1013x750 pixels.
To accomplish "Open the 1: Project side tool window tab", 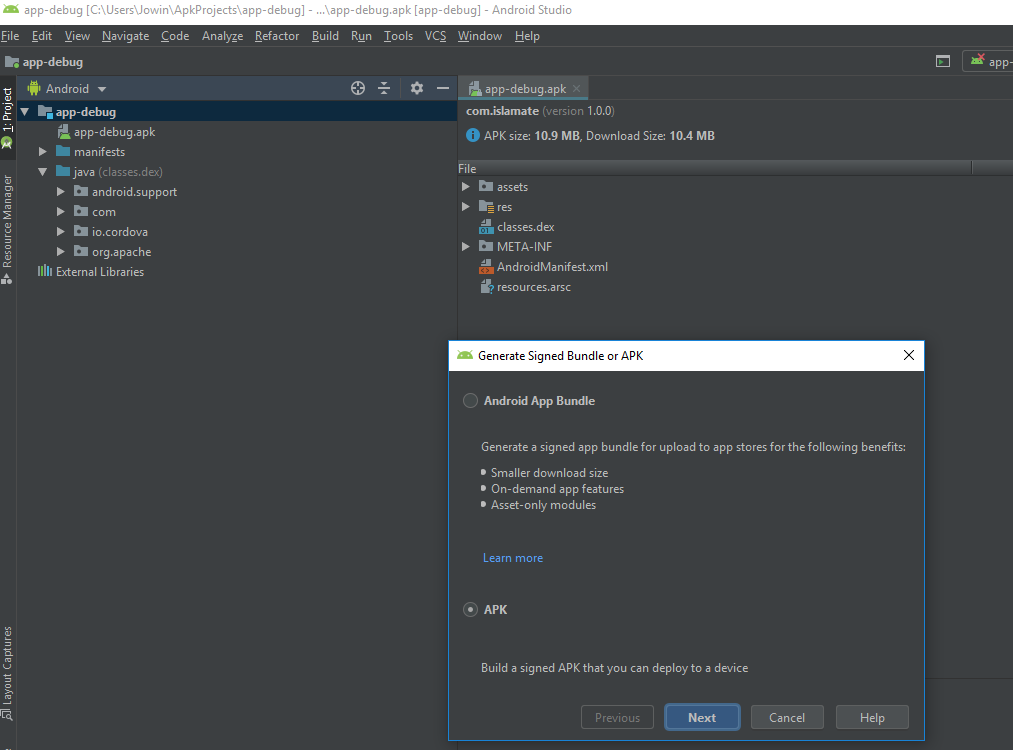I will tap(7, 118).
